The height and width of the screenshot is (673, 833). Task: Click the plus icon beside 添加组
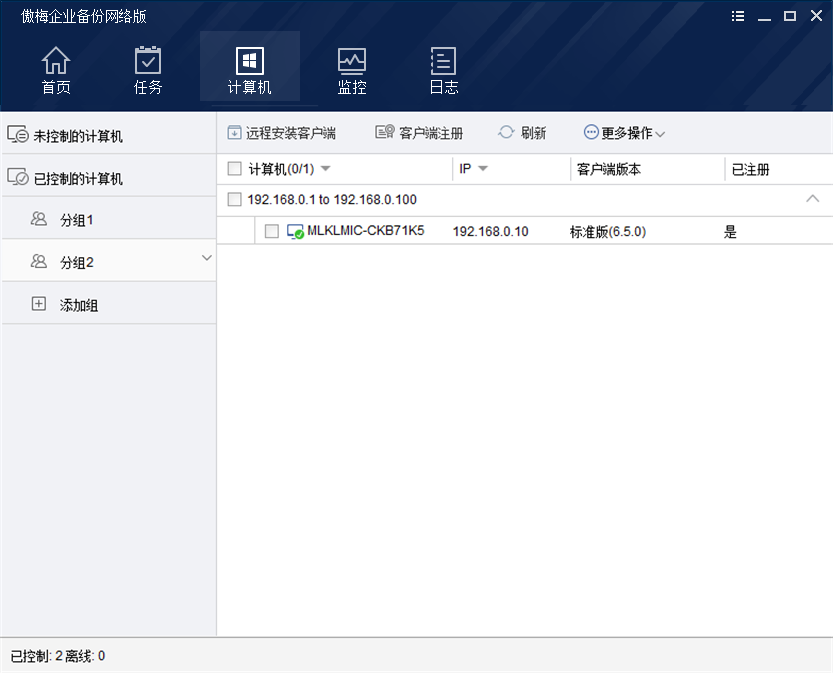click(x=39, y=304)
